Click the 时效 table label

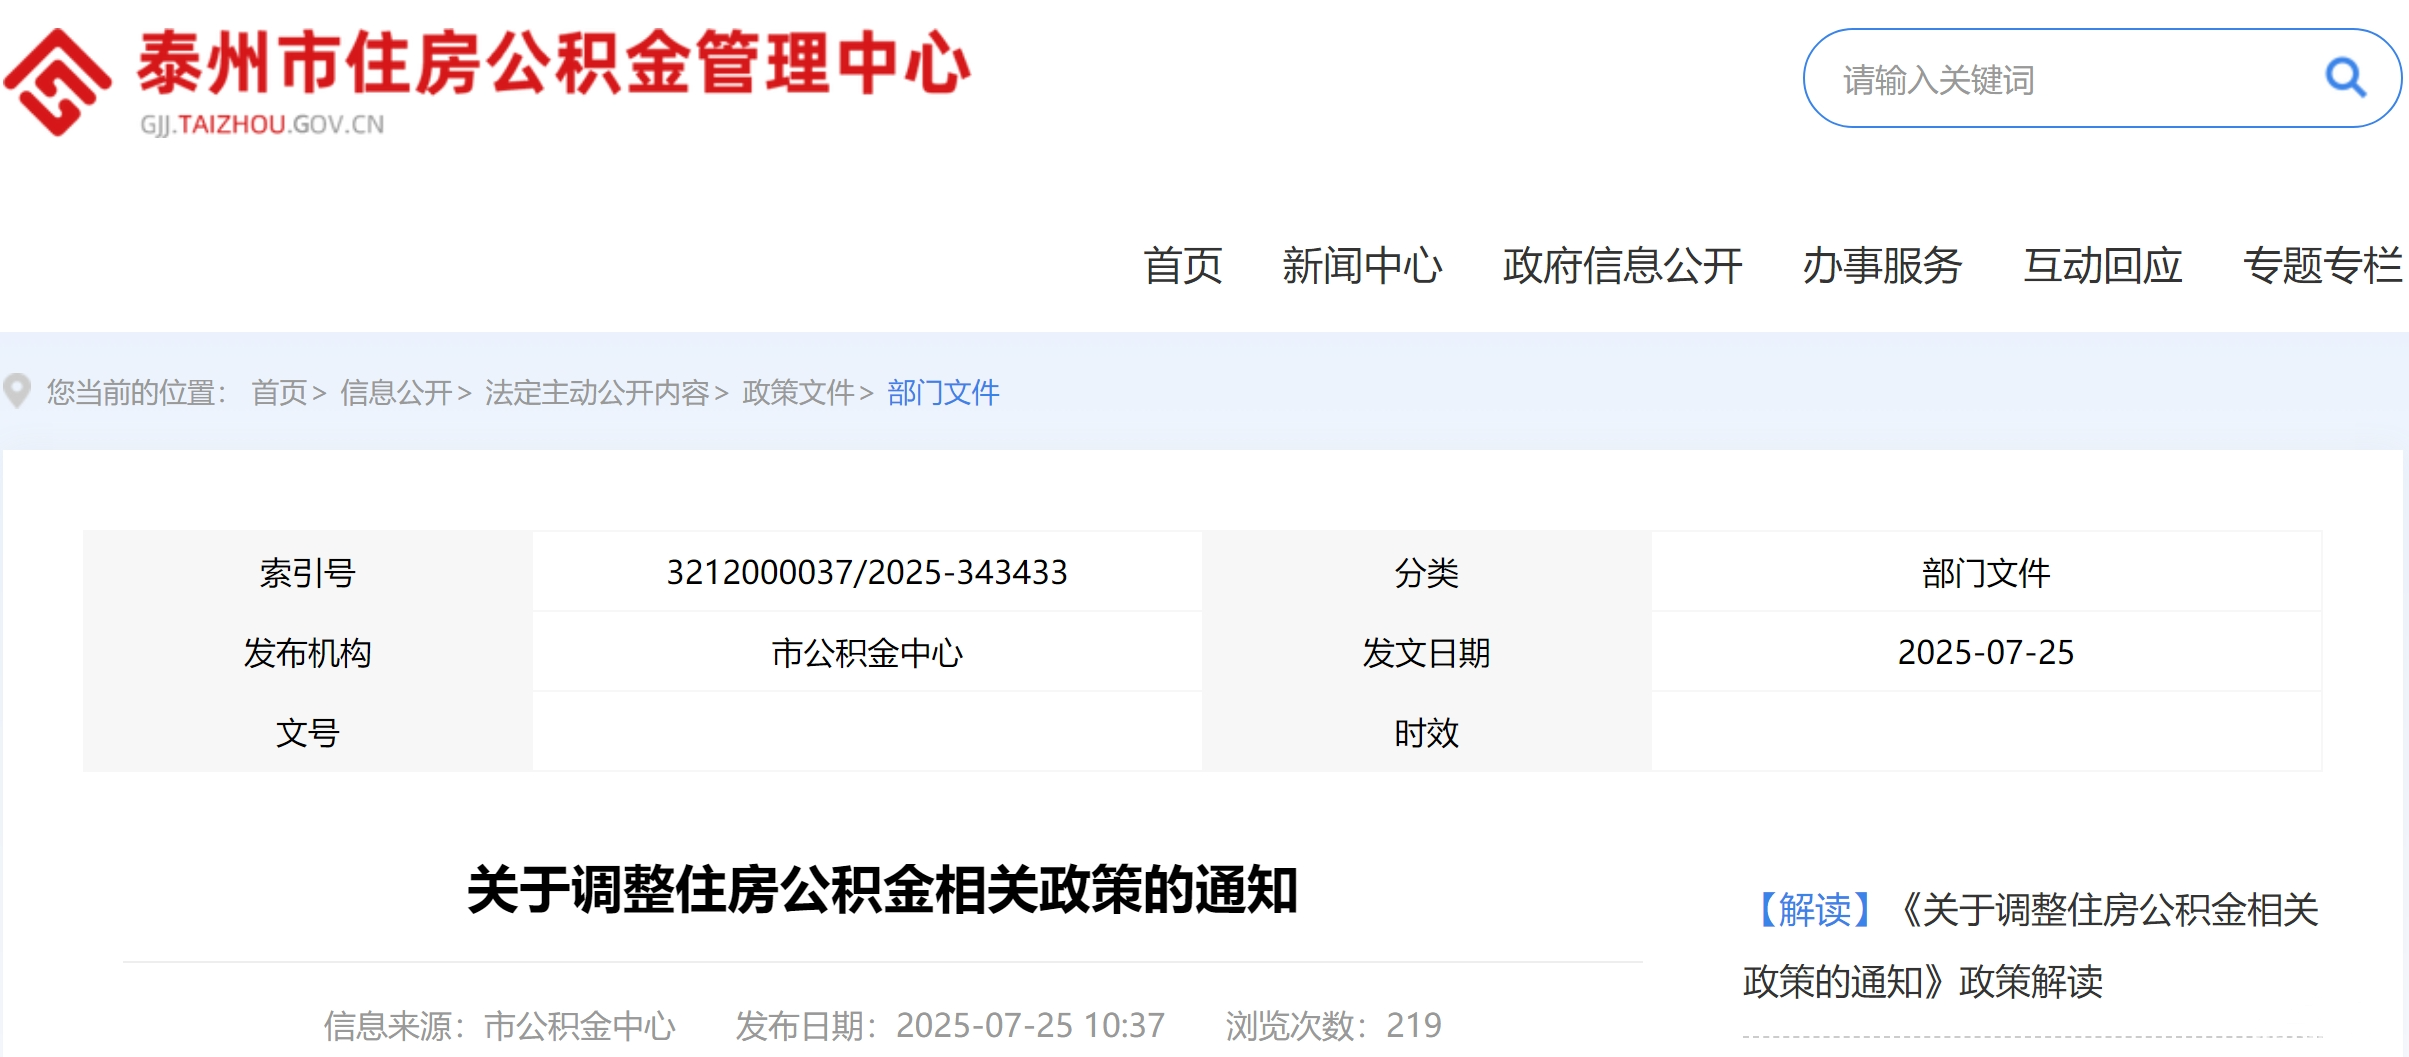(1426, 732)
